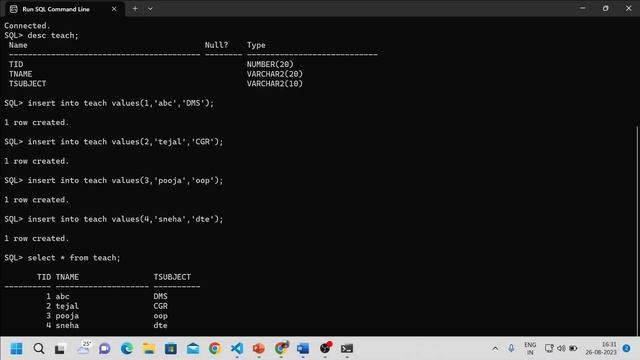Click the 'Null?' column header
This screenshot has height=360, width=640.
[216, 45]
